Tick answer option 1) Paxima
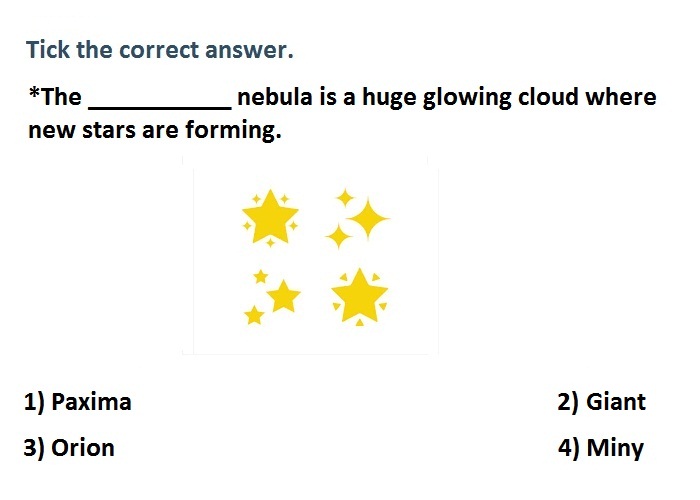 [x=78, y=402]
